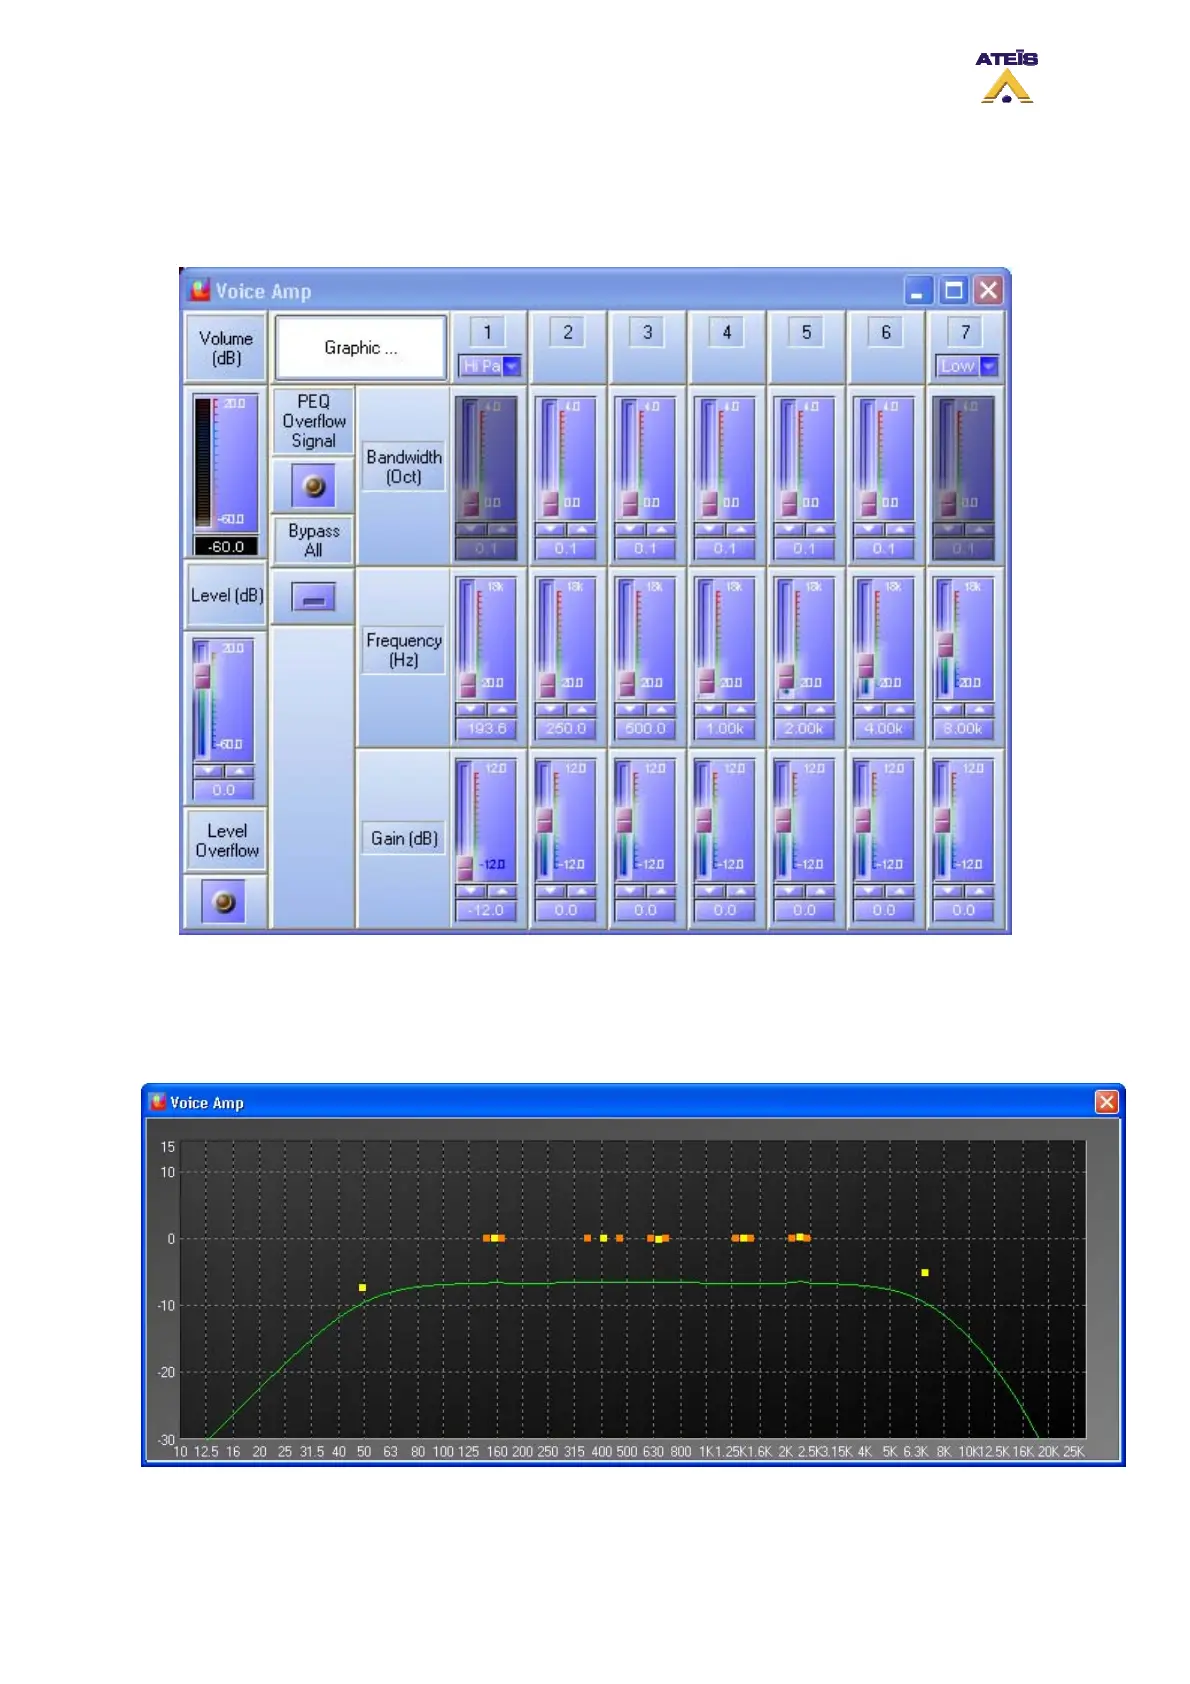Decrease band 1 frequency with the down arrow

(471, 710)
